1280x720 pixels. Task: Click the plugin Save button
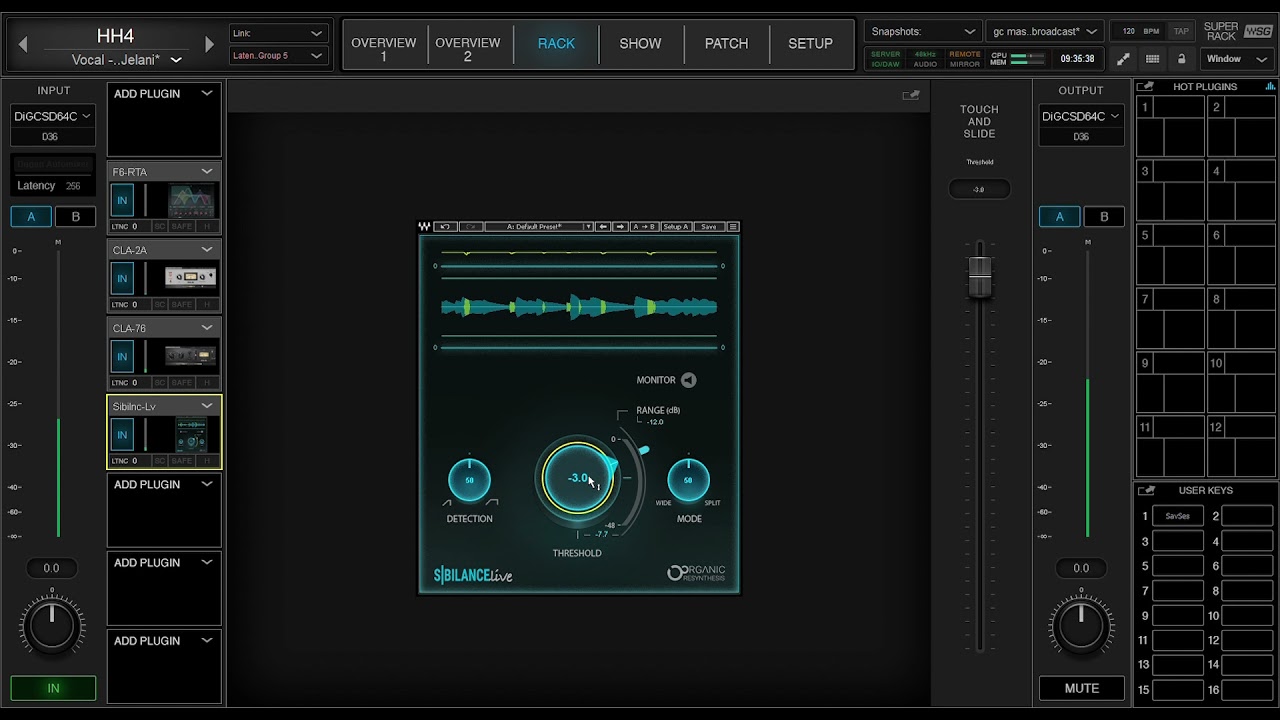(x=708, y=227)
